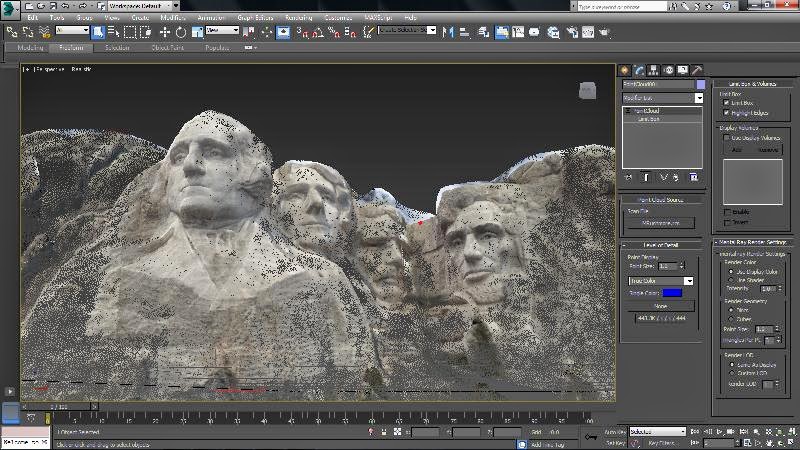This screenshot has height=450, width=800.
Task: Click the point cloud source file button
Action: (660, 222)
